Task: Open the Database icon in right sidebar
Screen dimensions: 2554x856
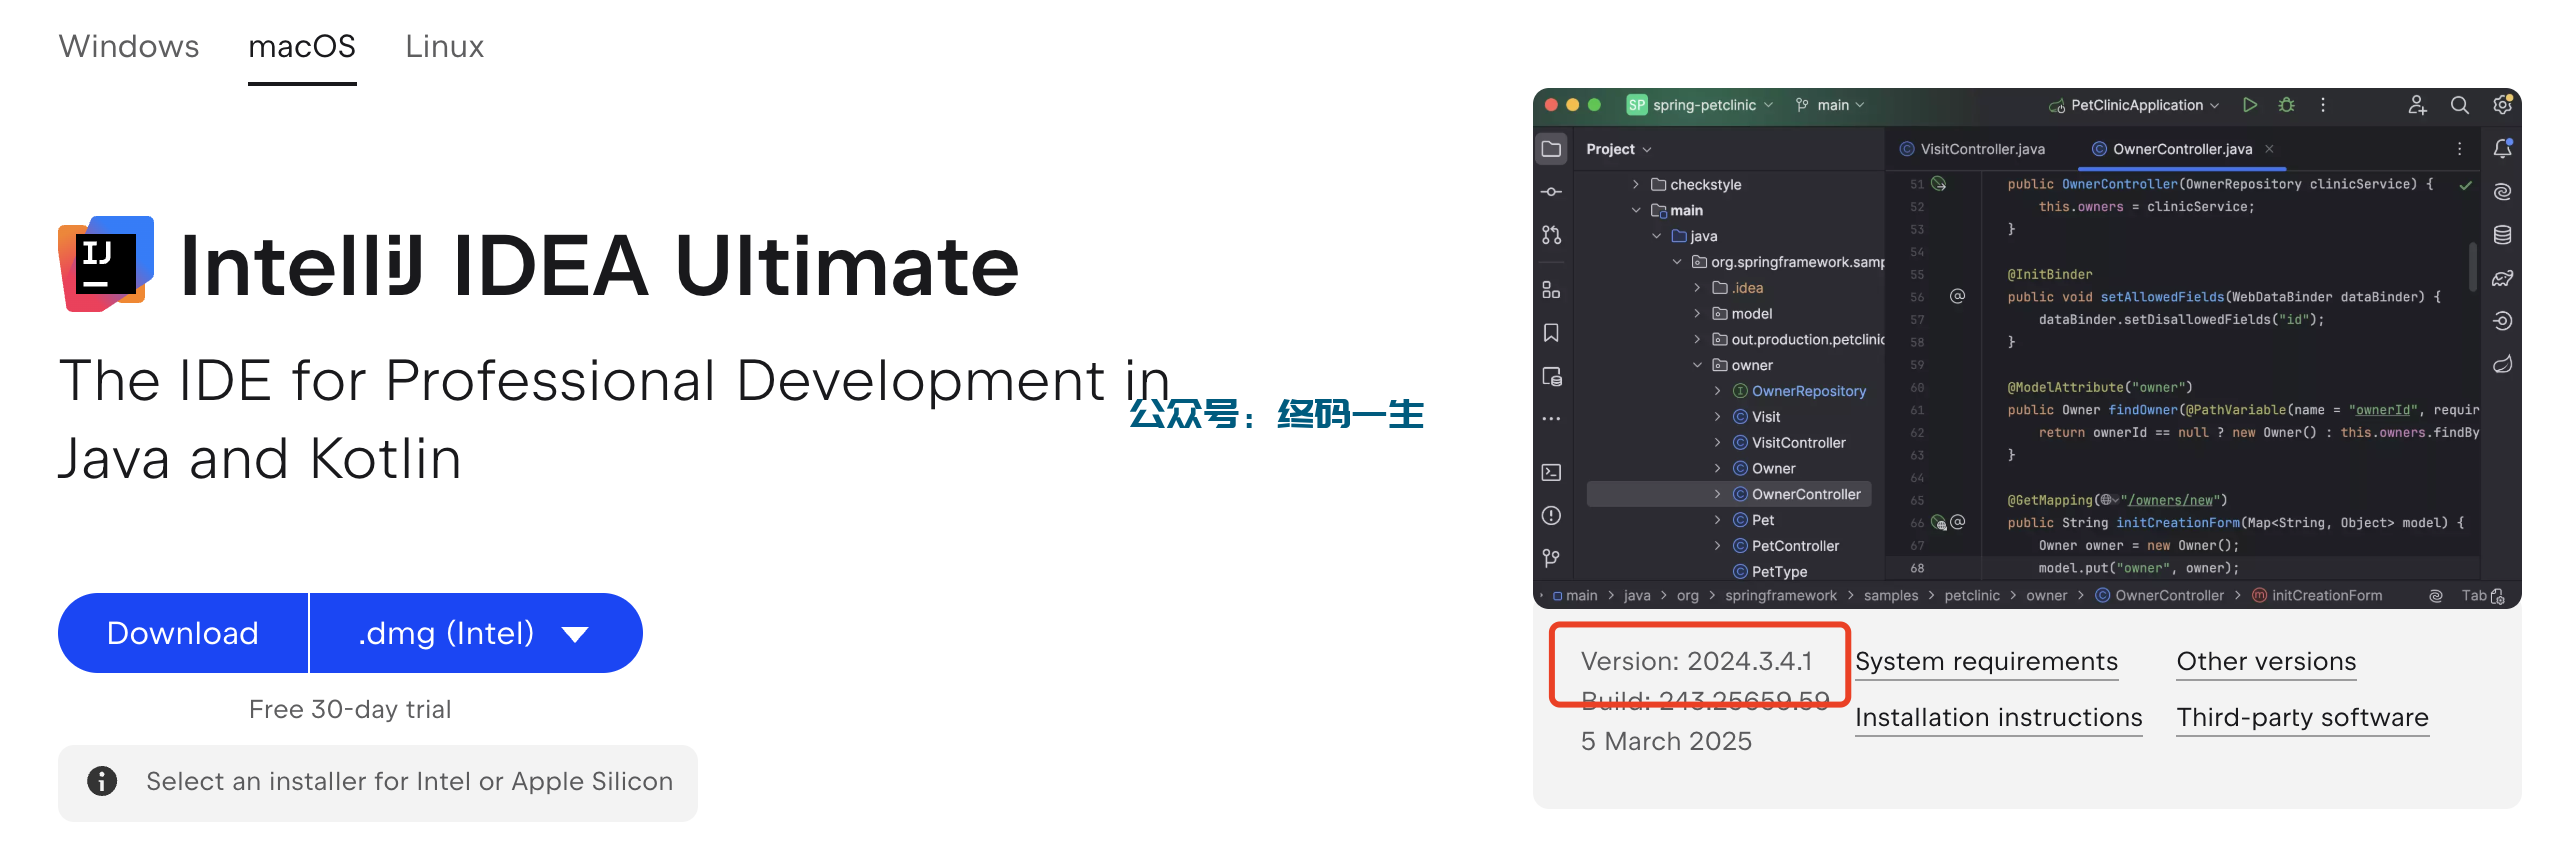Action: [2502, 235]
